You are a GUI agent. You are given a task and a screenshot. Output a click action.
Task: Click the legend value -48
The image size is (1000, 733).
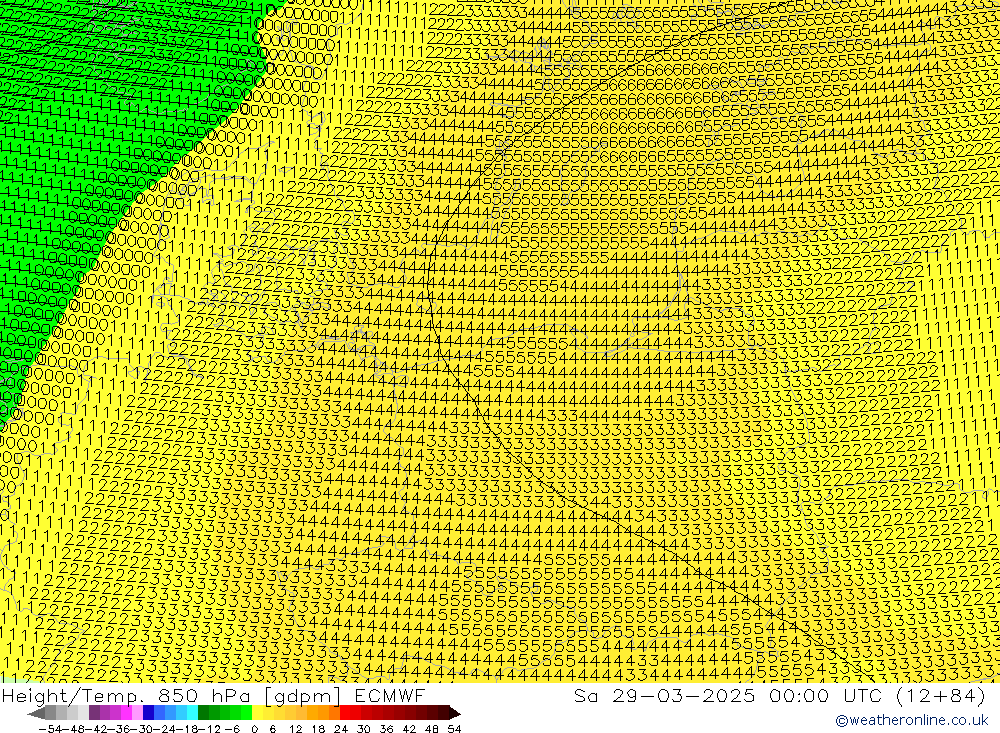point(73,729)
